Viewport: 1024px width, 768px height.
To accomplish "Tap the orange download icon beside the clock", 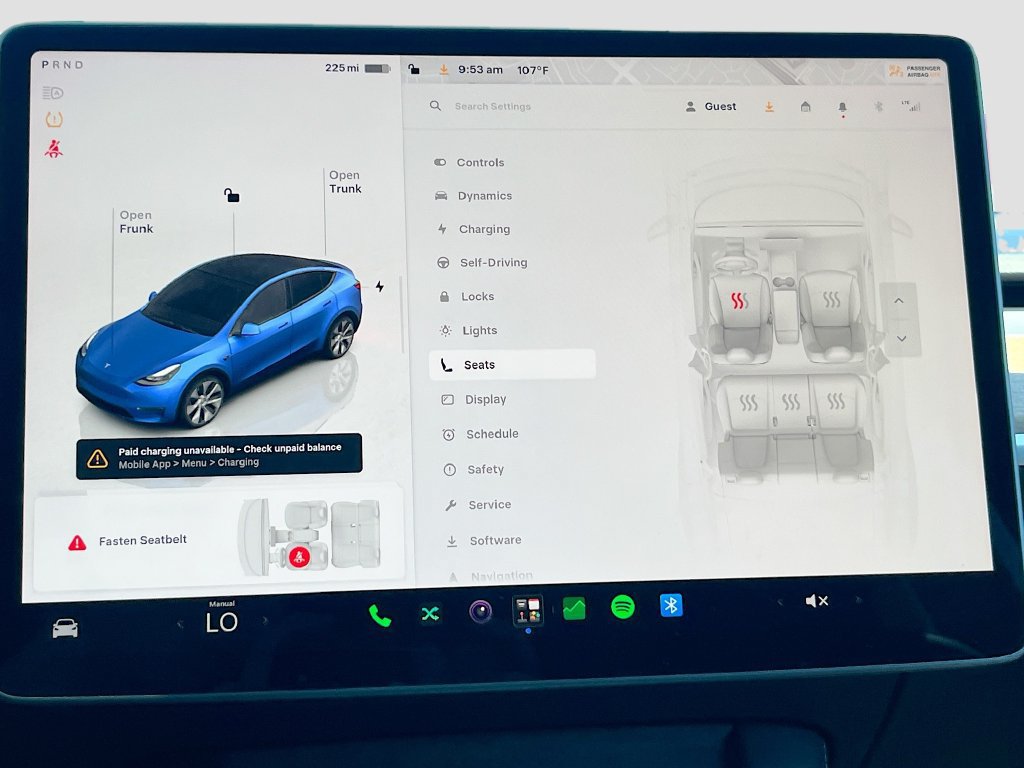I will (x=443, y=69).
